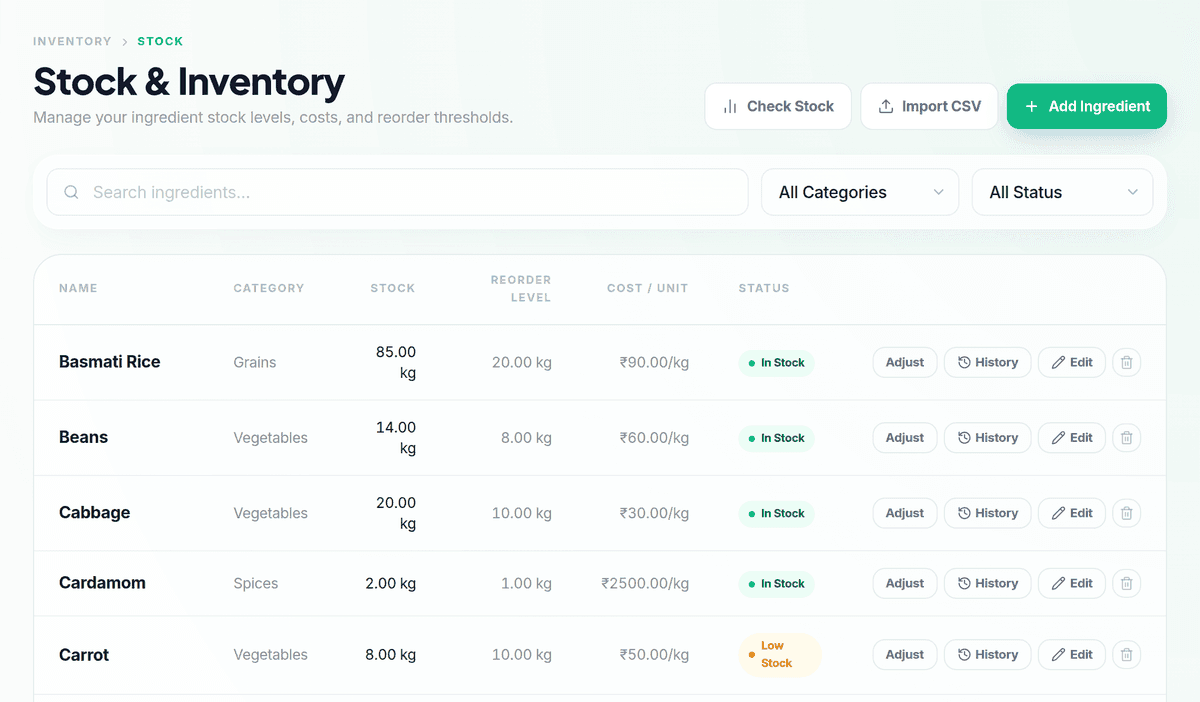The width and height of the screenshot is (1200, 702).
Task: Edit the Carrot entry
Action: tap(1072, 655)
